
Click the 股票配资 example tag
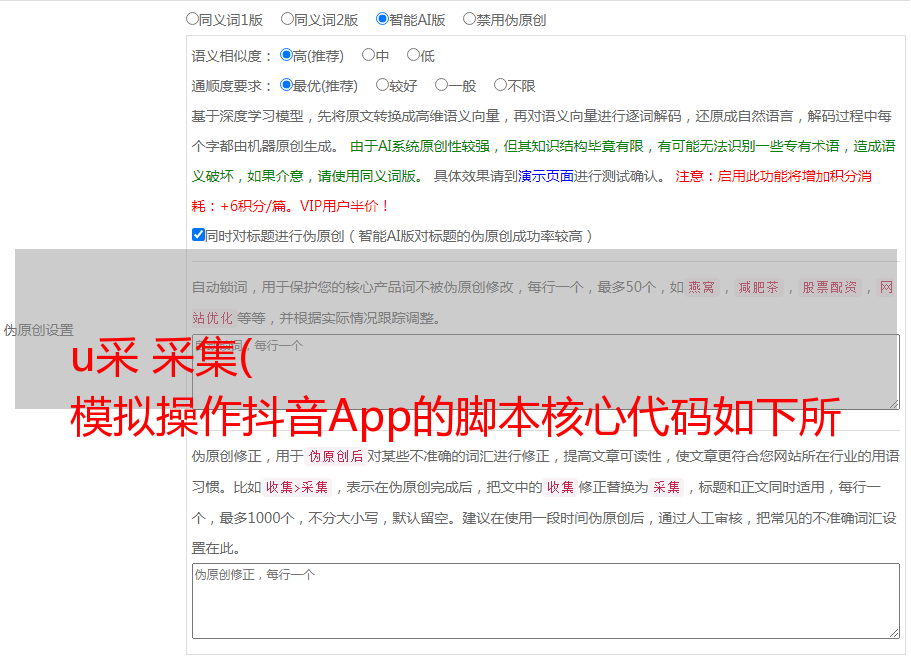coord(829,287)
